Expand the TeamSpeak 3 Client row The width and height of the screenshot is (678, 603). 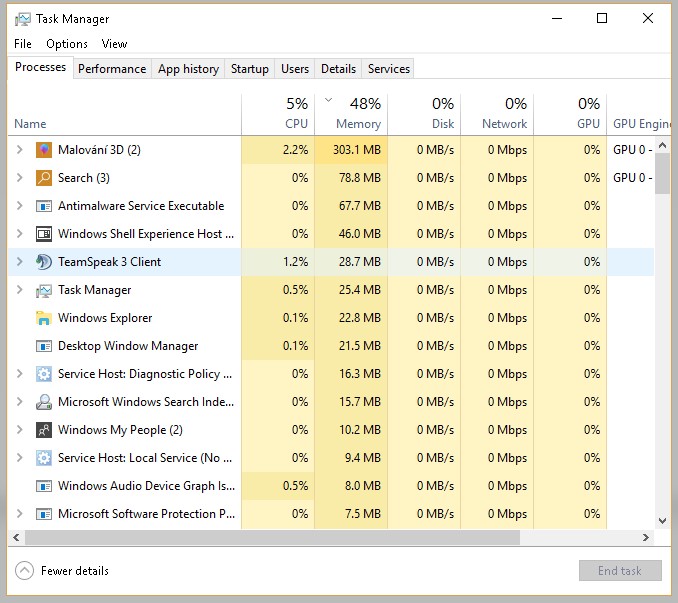tap(19, 262)
